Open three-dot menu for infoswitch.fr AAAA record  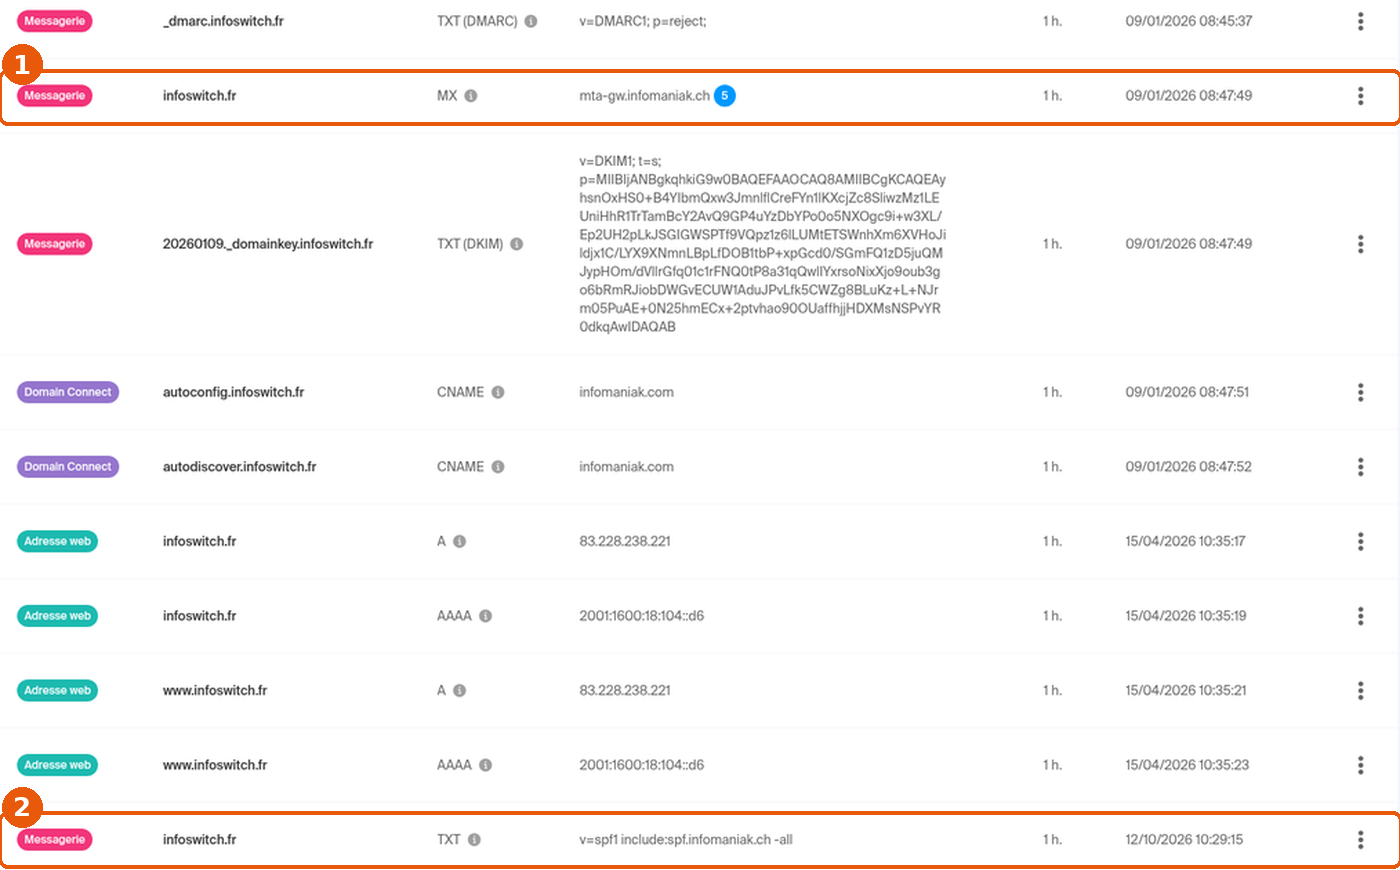(x=1360, y=616)
